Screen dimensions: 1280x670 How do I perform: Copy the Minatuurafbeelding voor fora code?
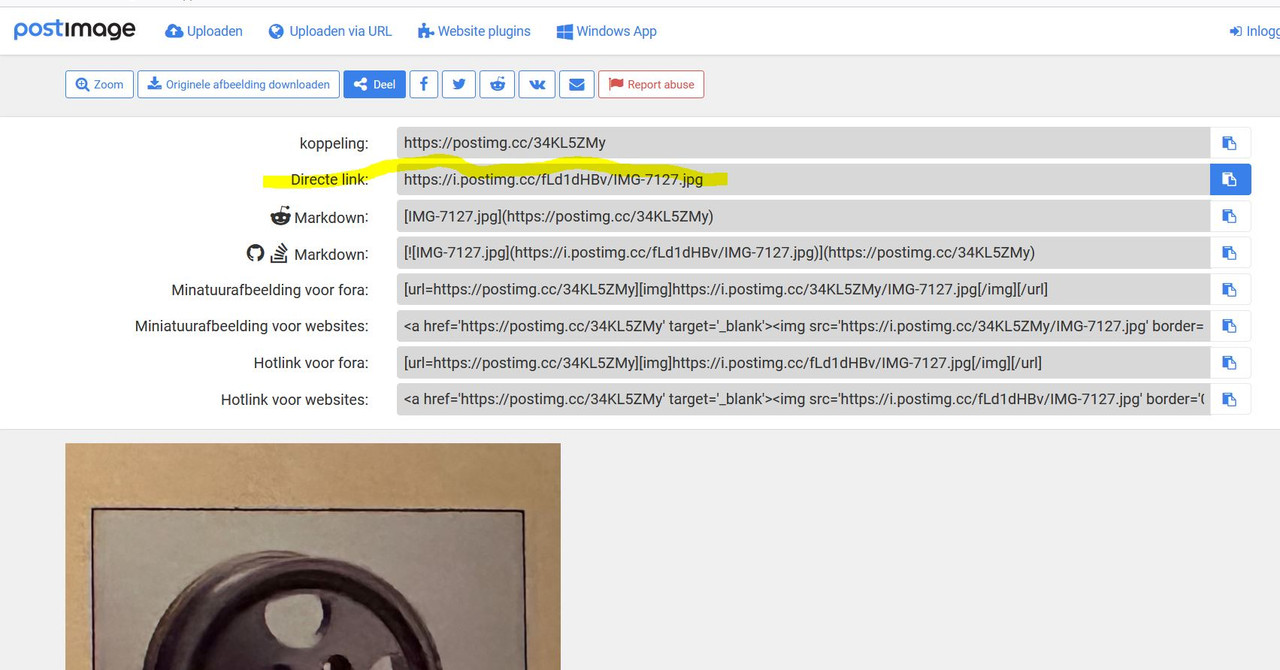[x=1230, y=289]
